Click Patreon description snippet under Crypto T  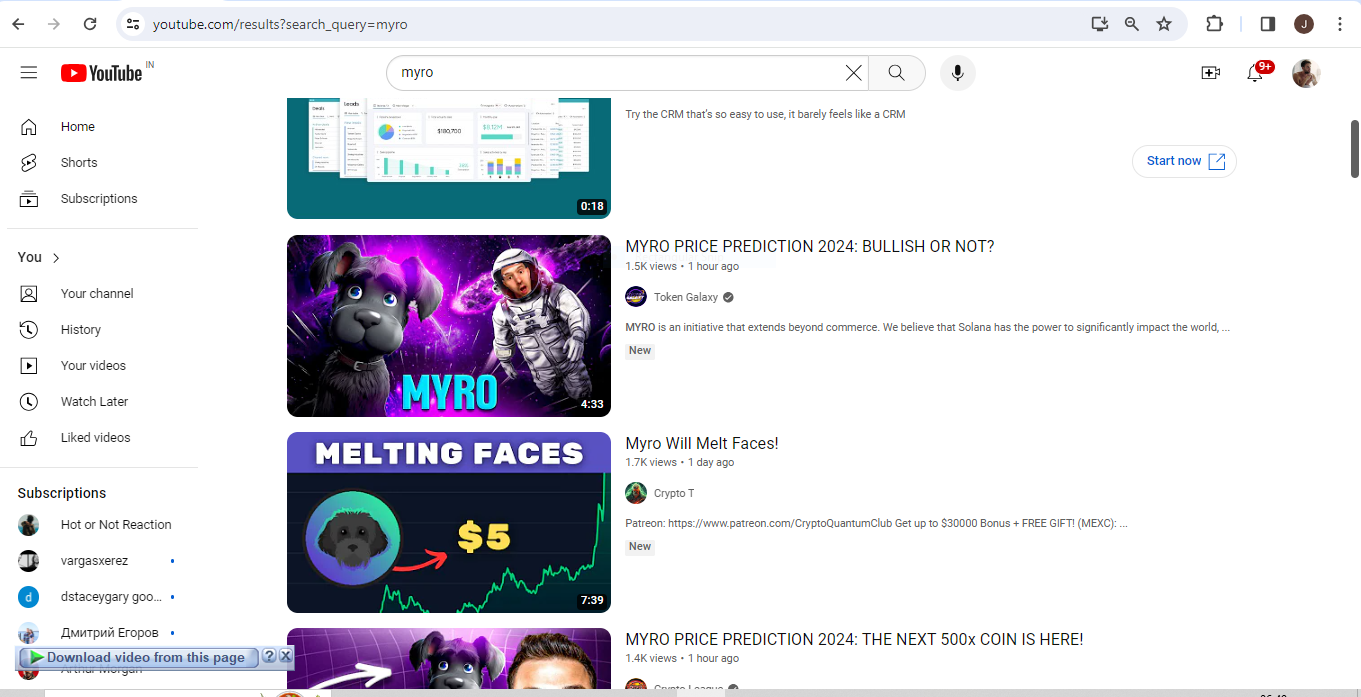pos(876,523)
